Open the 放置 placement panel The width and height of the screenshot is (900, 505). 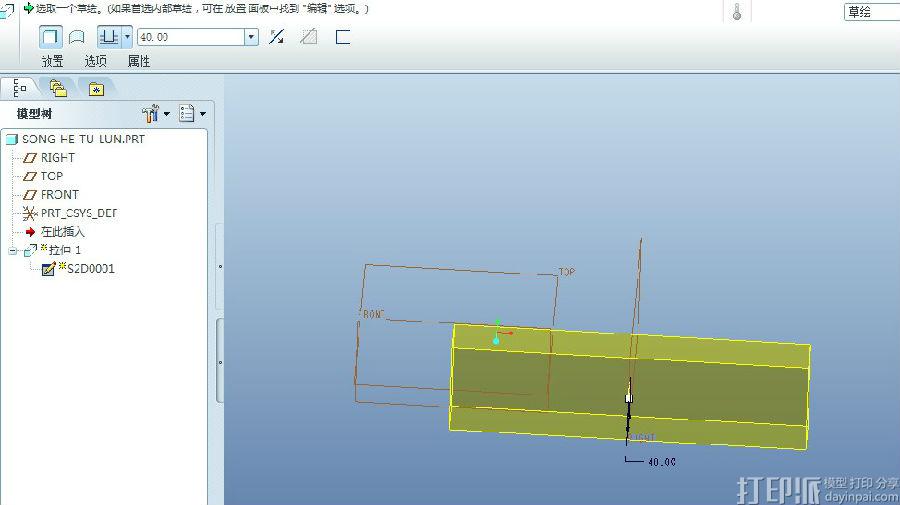tap(52, 61)
